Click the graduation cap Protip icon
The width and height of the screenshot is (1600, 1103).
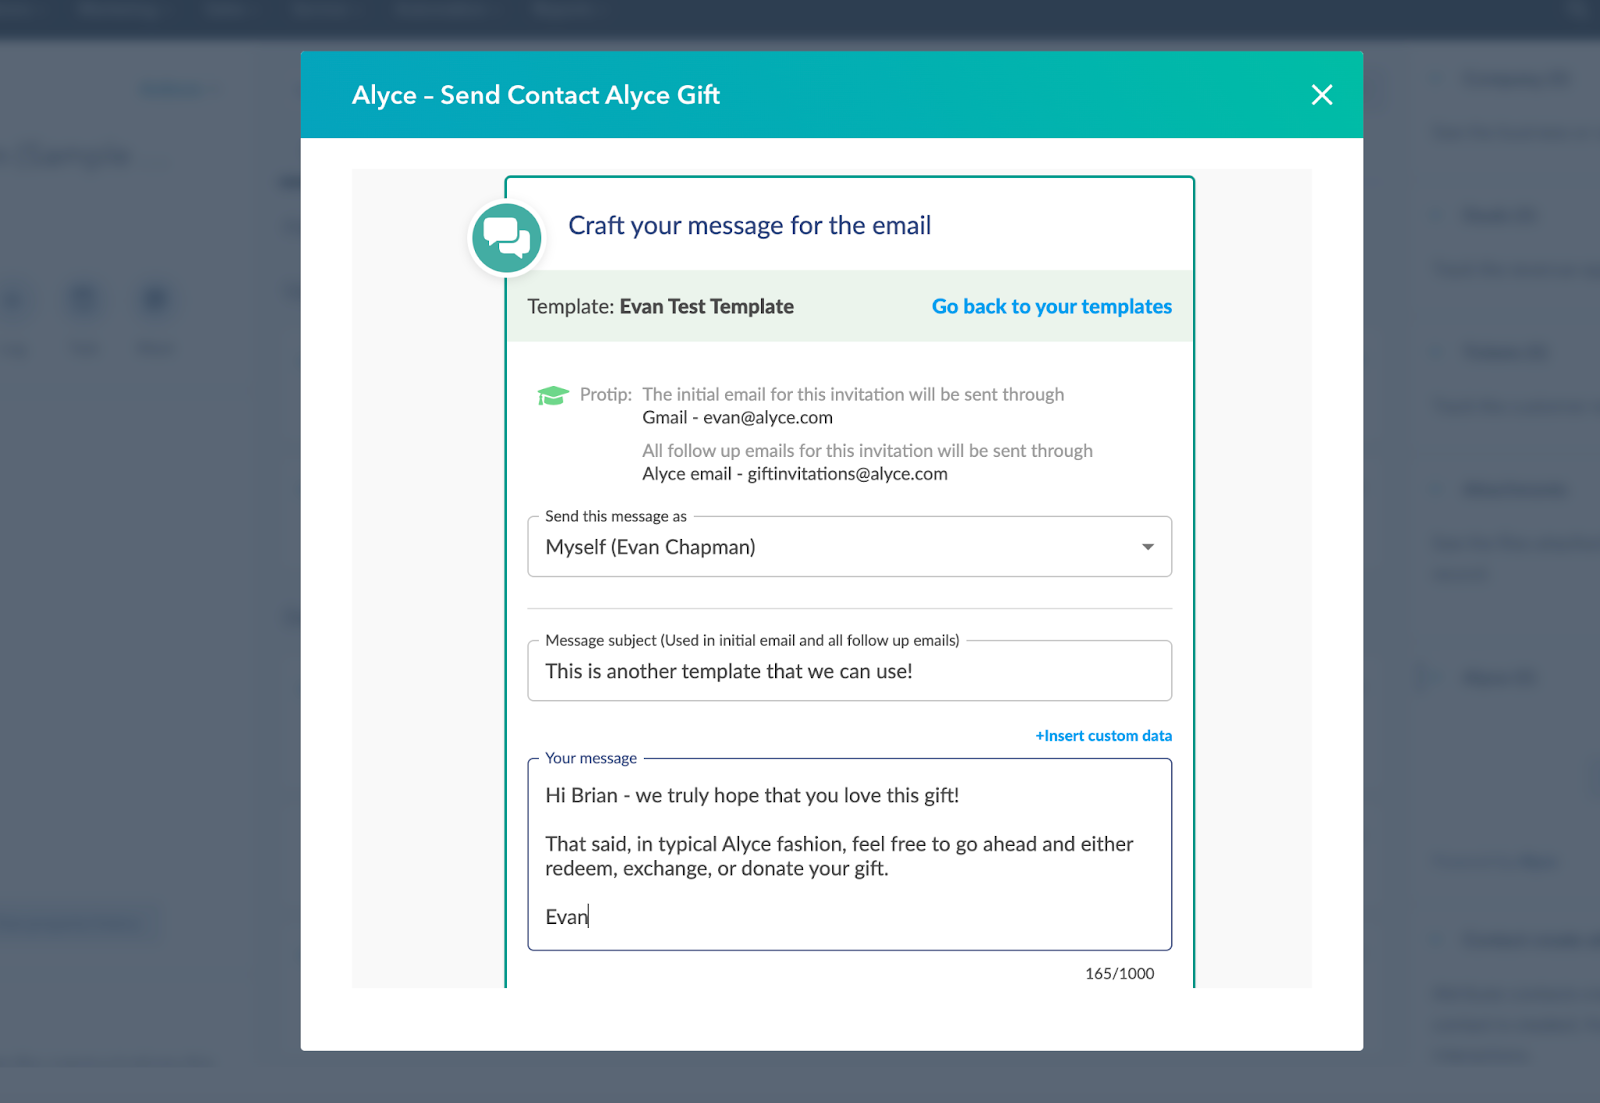pos(553,395)
